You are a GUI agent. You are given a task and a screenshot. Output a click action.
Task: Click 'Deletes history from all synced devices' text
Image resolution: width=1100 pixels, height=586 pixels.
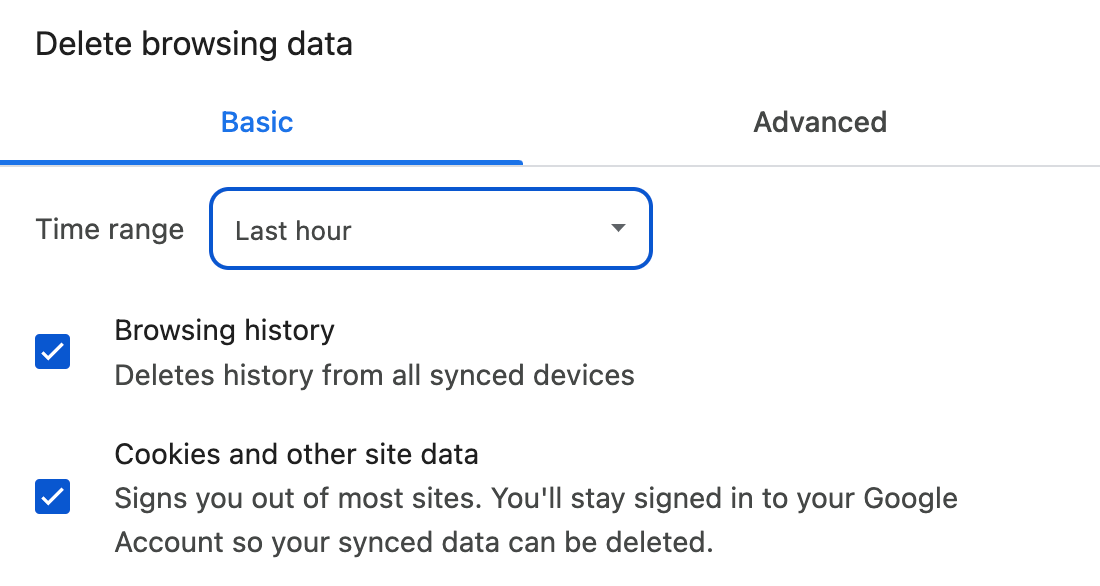click(375, 375)
